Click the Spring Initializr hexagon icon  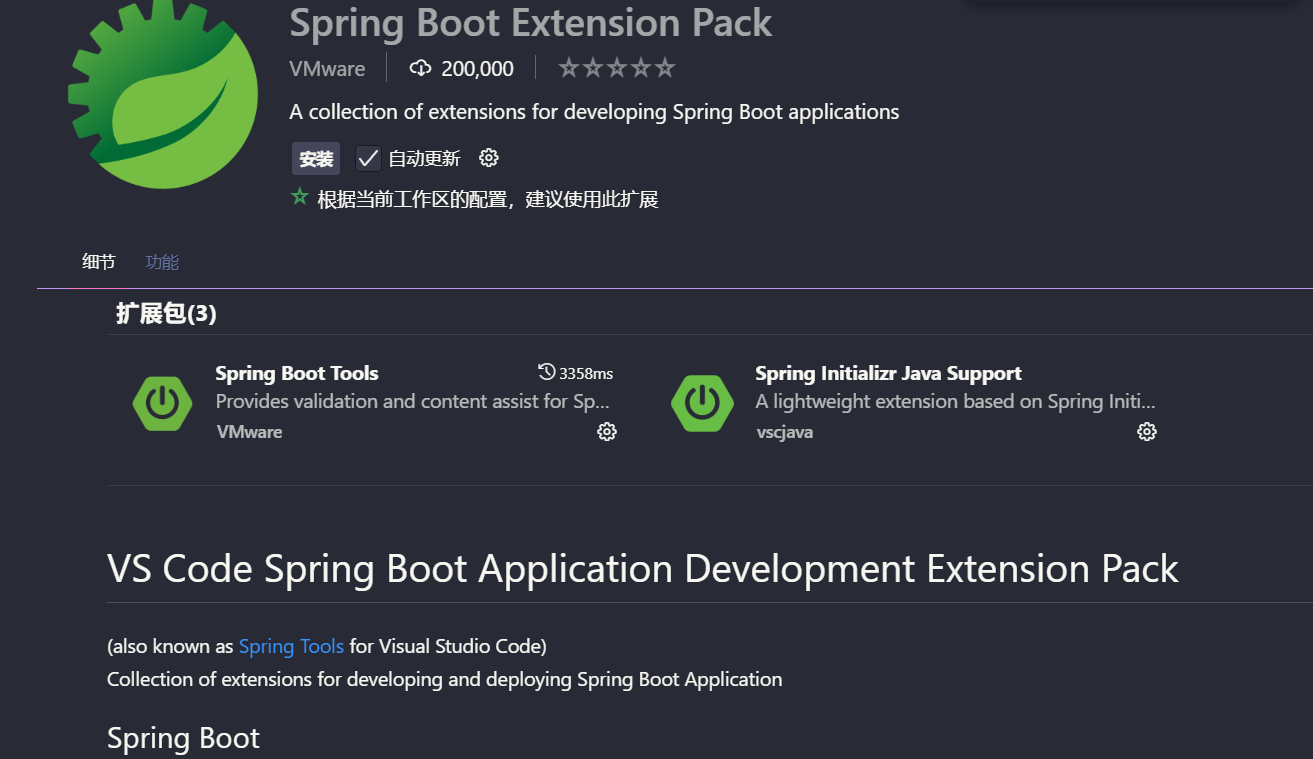(x=702, y=403)
